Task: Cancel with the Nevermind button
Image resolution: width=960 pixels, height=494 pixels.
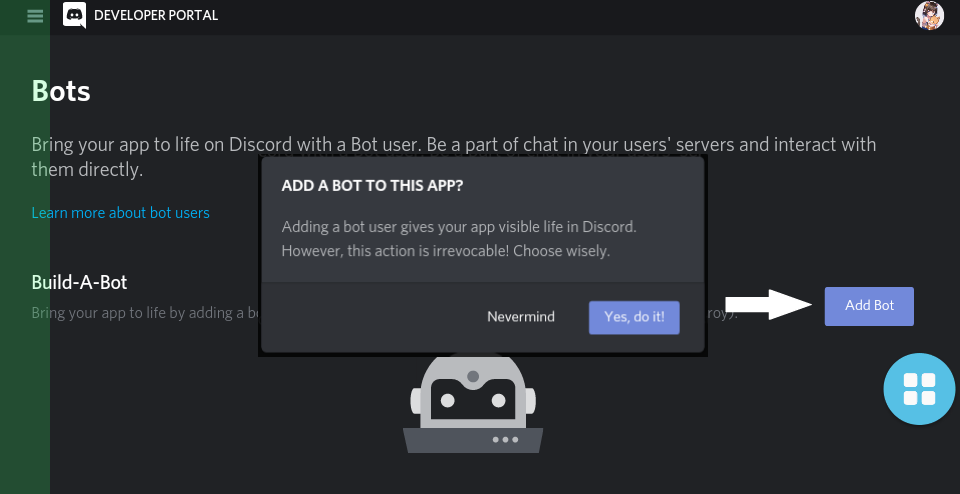Action: tap(521, 317)
